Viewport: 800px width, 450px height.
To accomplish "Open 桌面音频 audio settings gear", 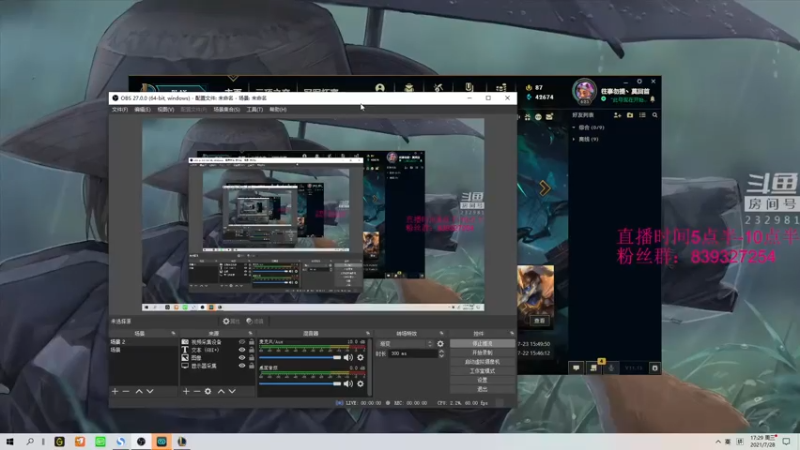I will pos(361,384).
